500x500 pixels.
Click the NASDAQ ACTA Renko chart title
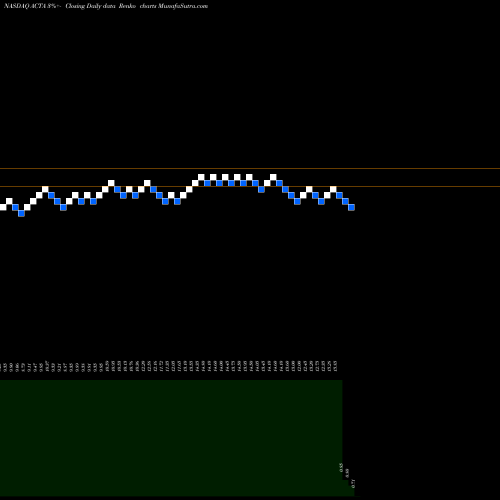pos(106,6)
